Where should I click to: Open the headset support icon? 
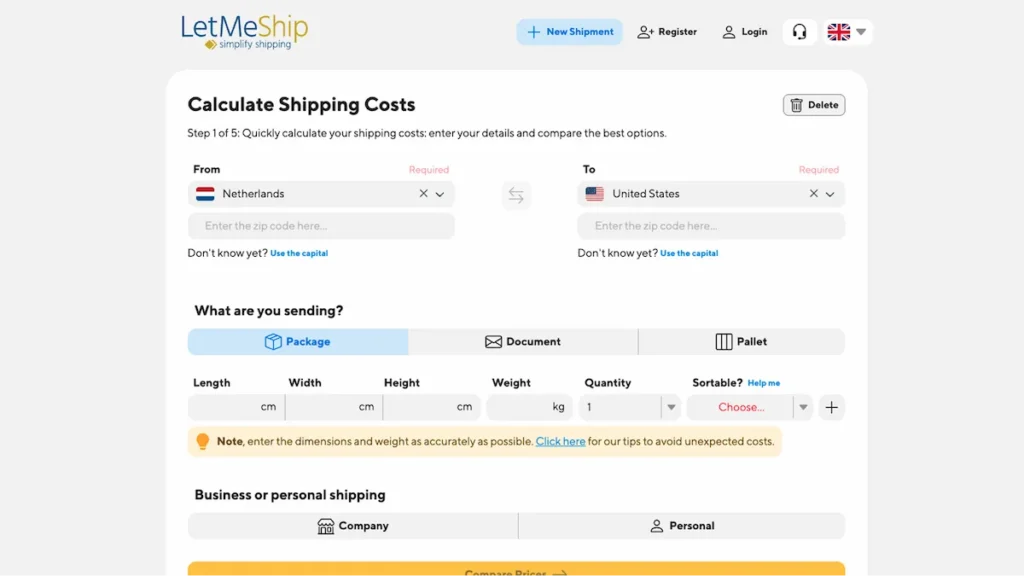pos(799,32)
